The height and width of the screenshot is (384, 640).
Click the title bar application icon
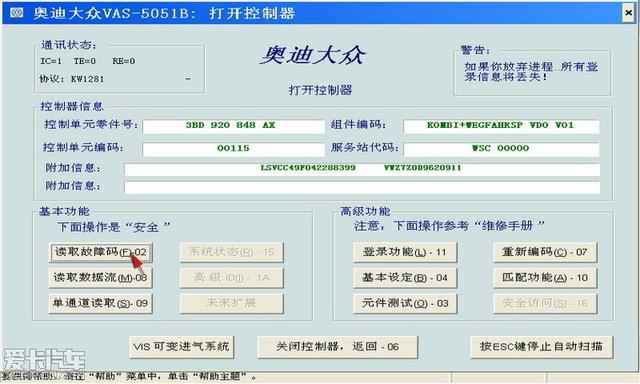point(17,13)
